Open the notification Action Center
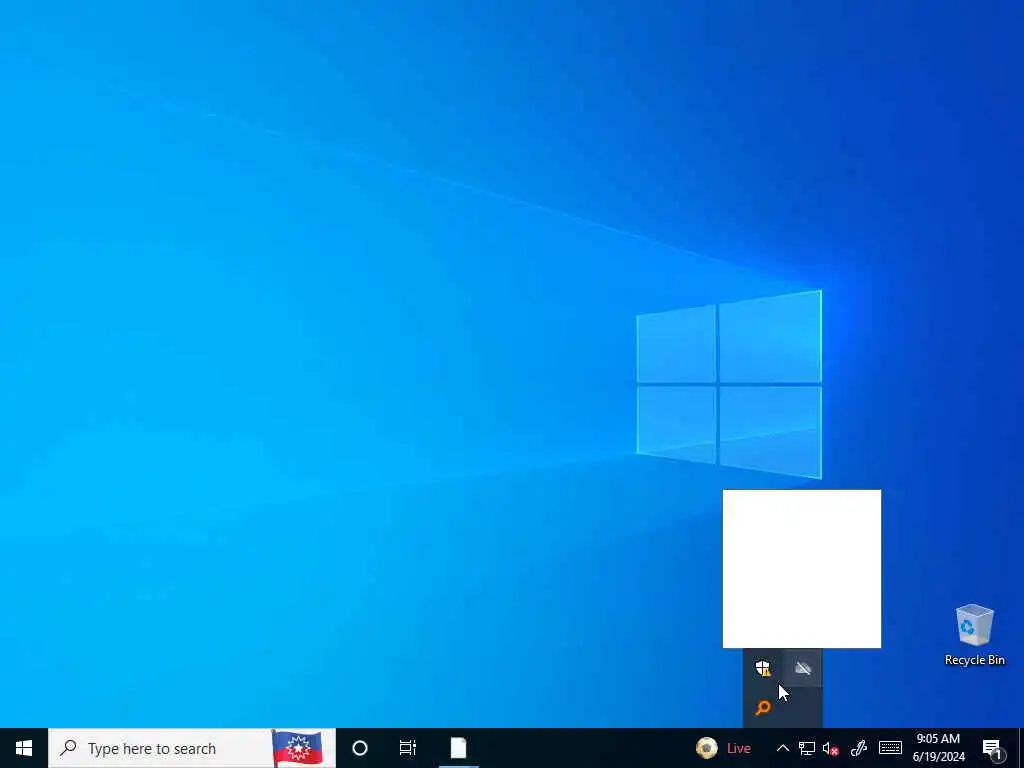Viewport: 1024px width, 768px height. 993,748
